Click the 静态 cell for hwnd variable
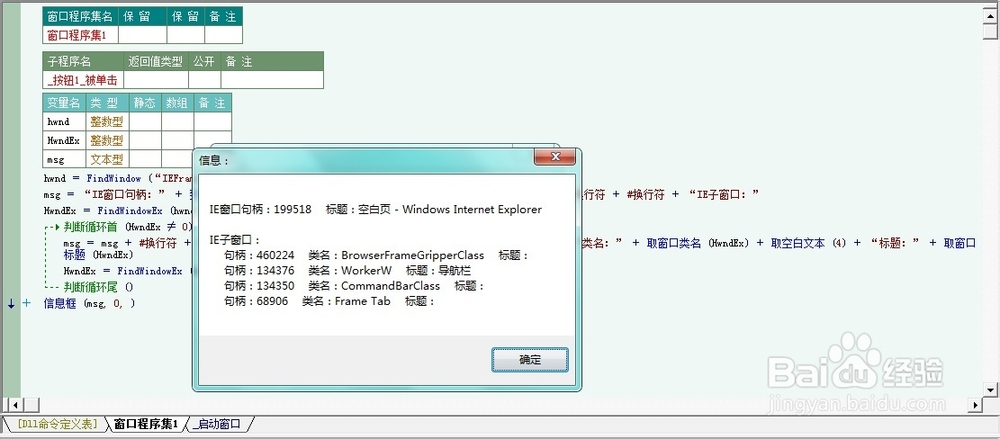 click(145, 121)
